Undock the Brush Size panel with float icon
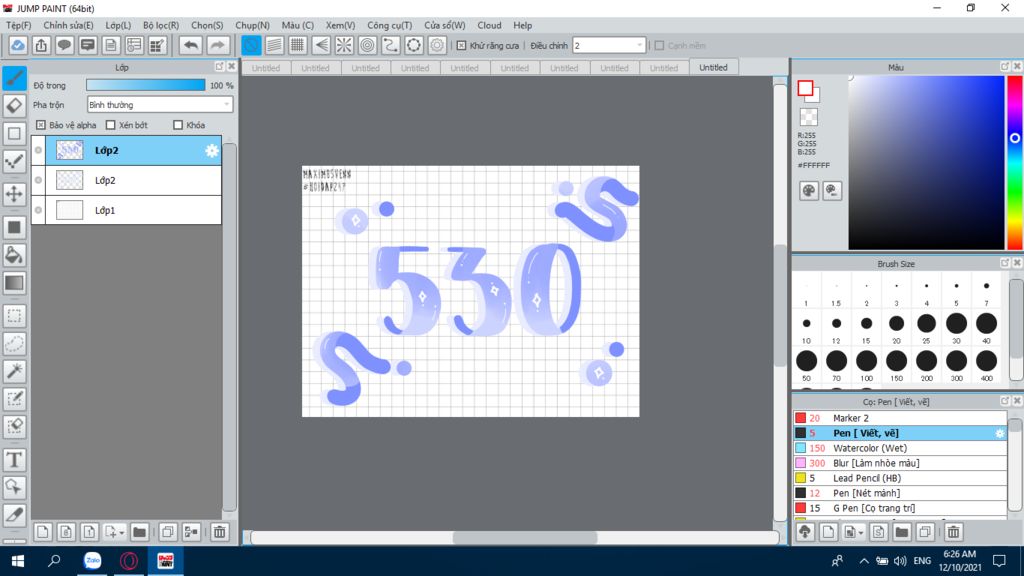1024x576 pixels. click(x=1005, y=263)
